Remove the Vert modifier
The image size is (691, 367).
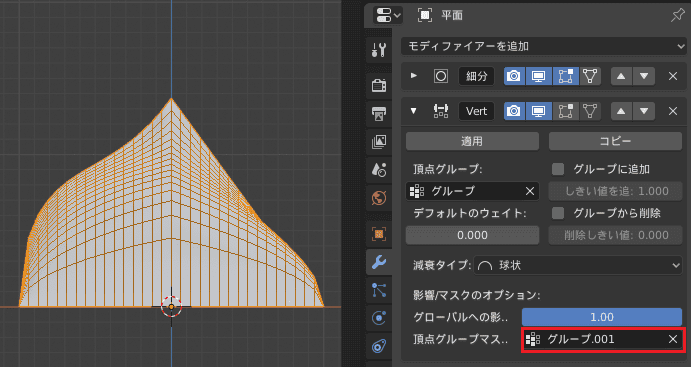click(x=673, y=111)
